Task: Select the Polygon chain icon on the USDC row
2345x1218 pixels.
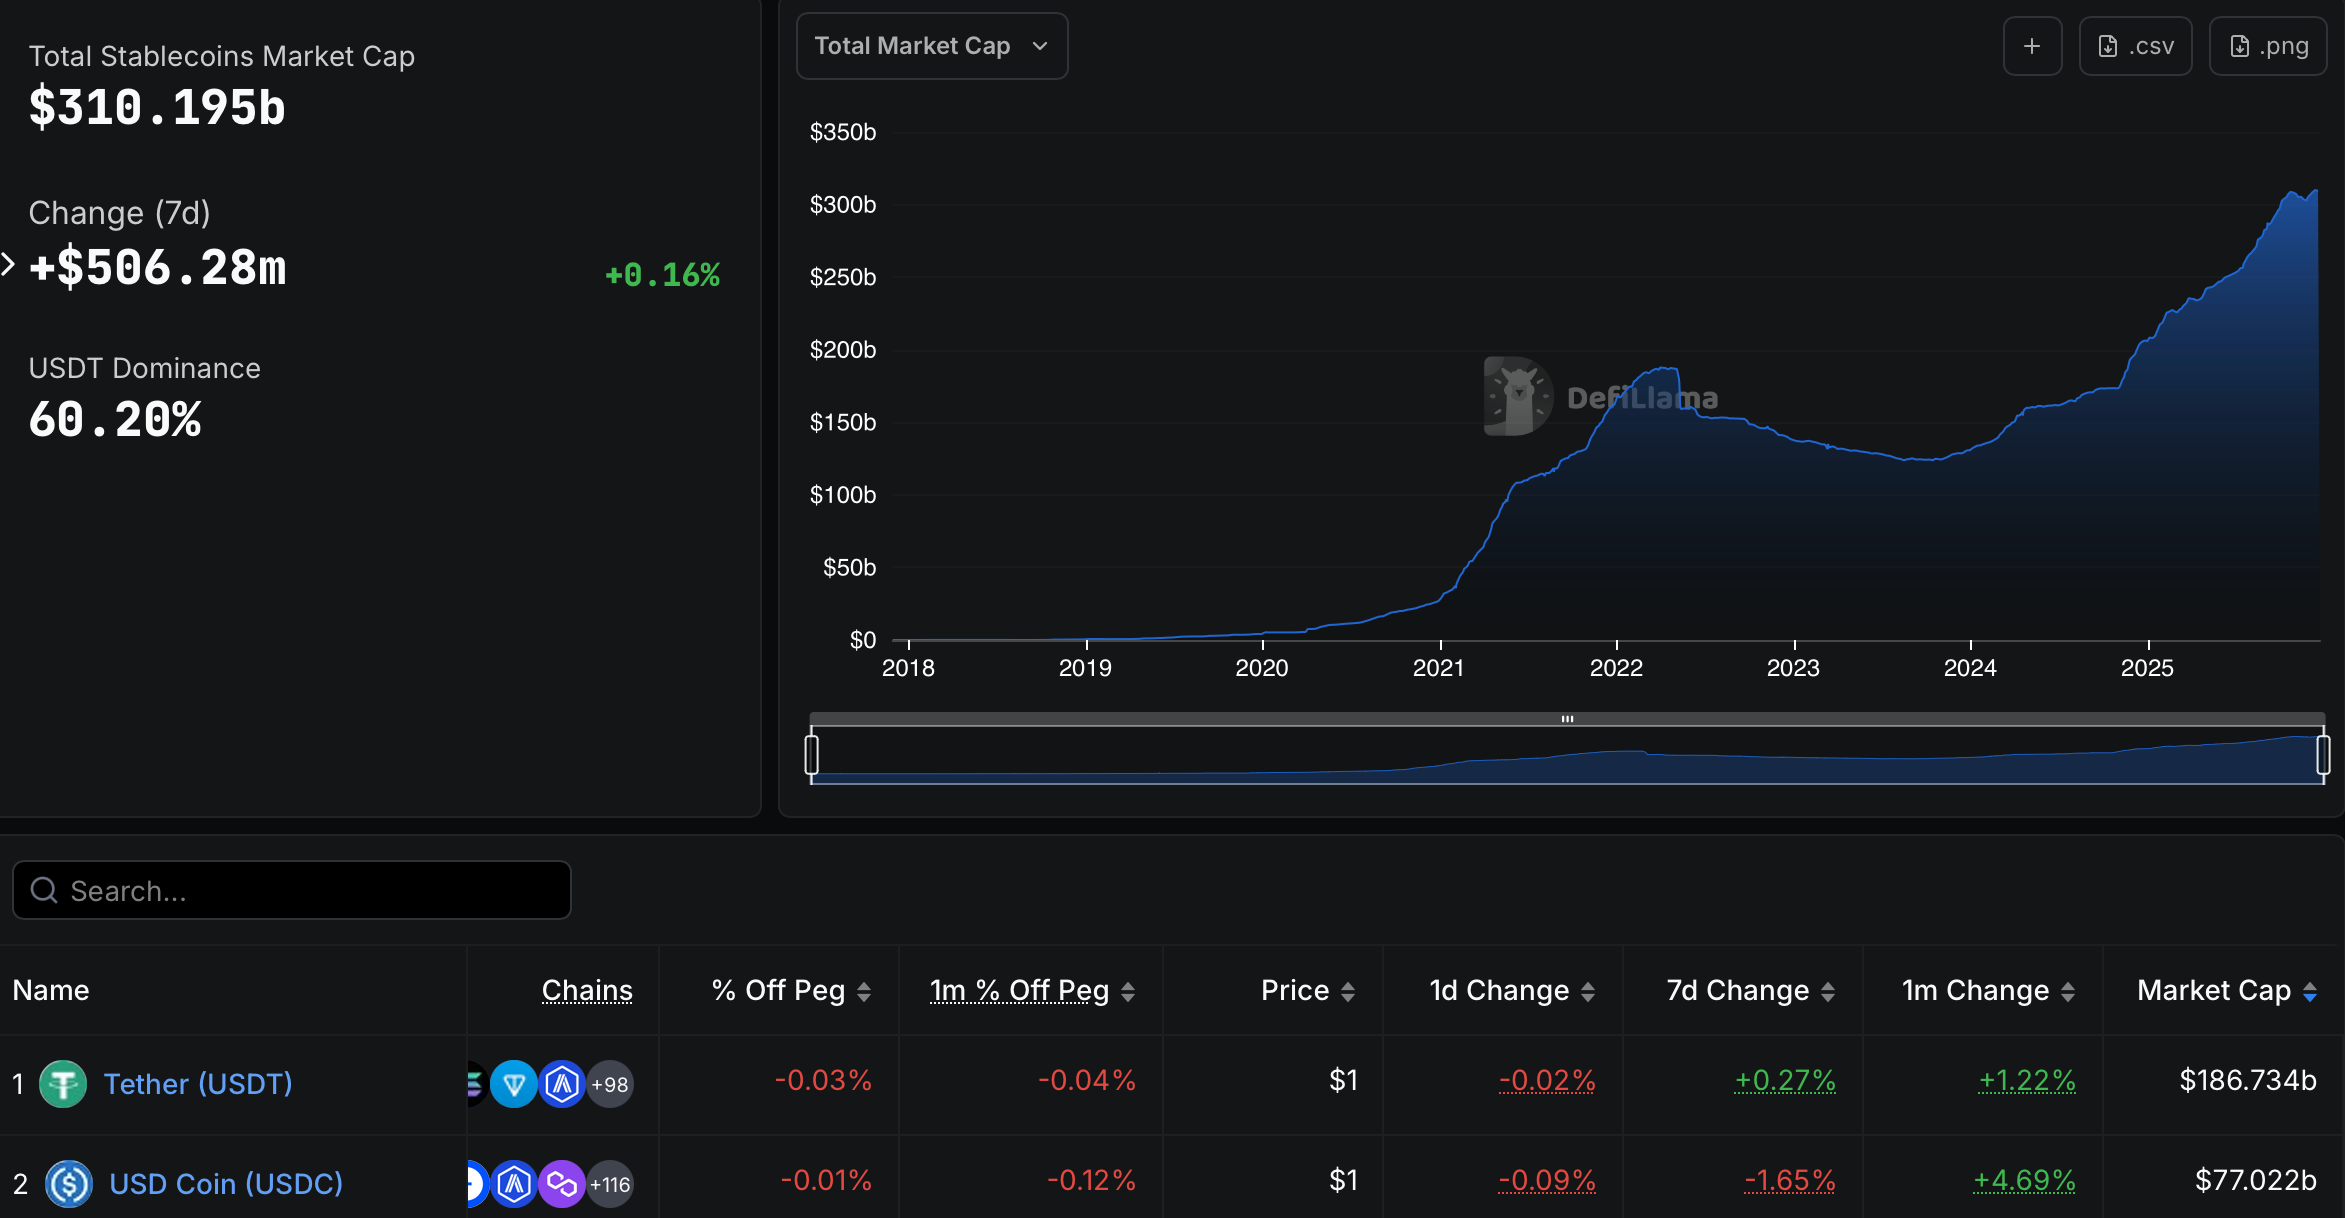Action: pos(563,1184)
